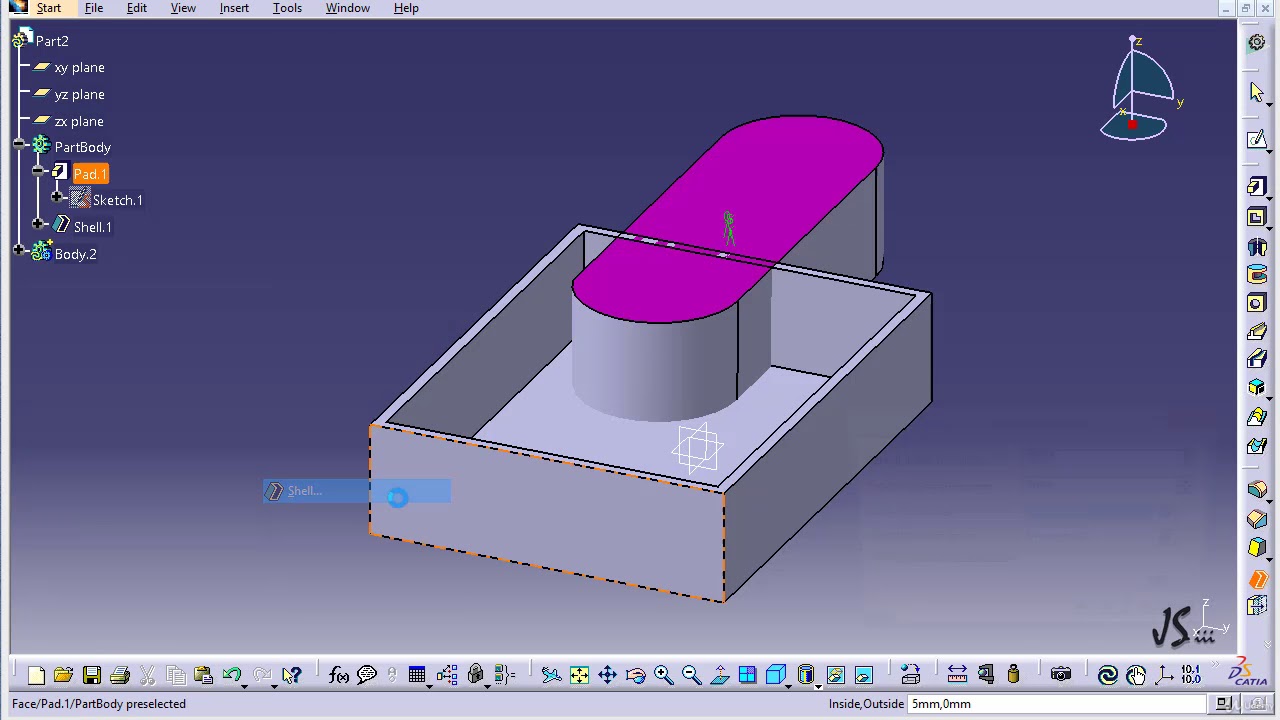
Task: Select Part2 root node in tree
Action: point(52,41)
